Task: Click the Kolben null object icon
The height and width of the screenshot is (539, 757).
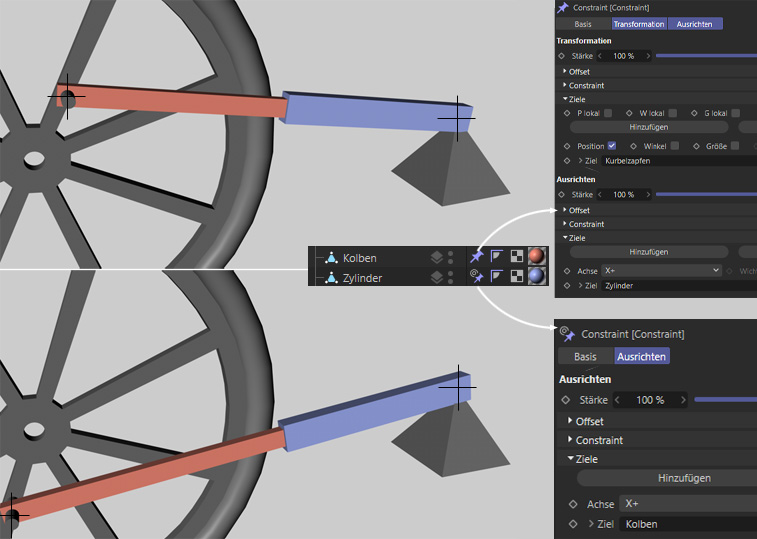Action: 331,258
